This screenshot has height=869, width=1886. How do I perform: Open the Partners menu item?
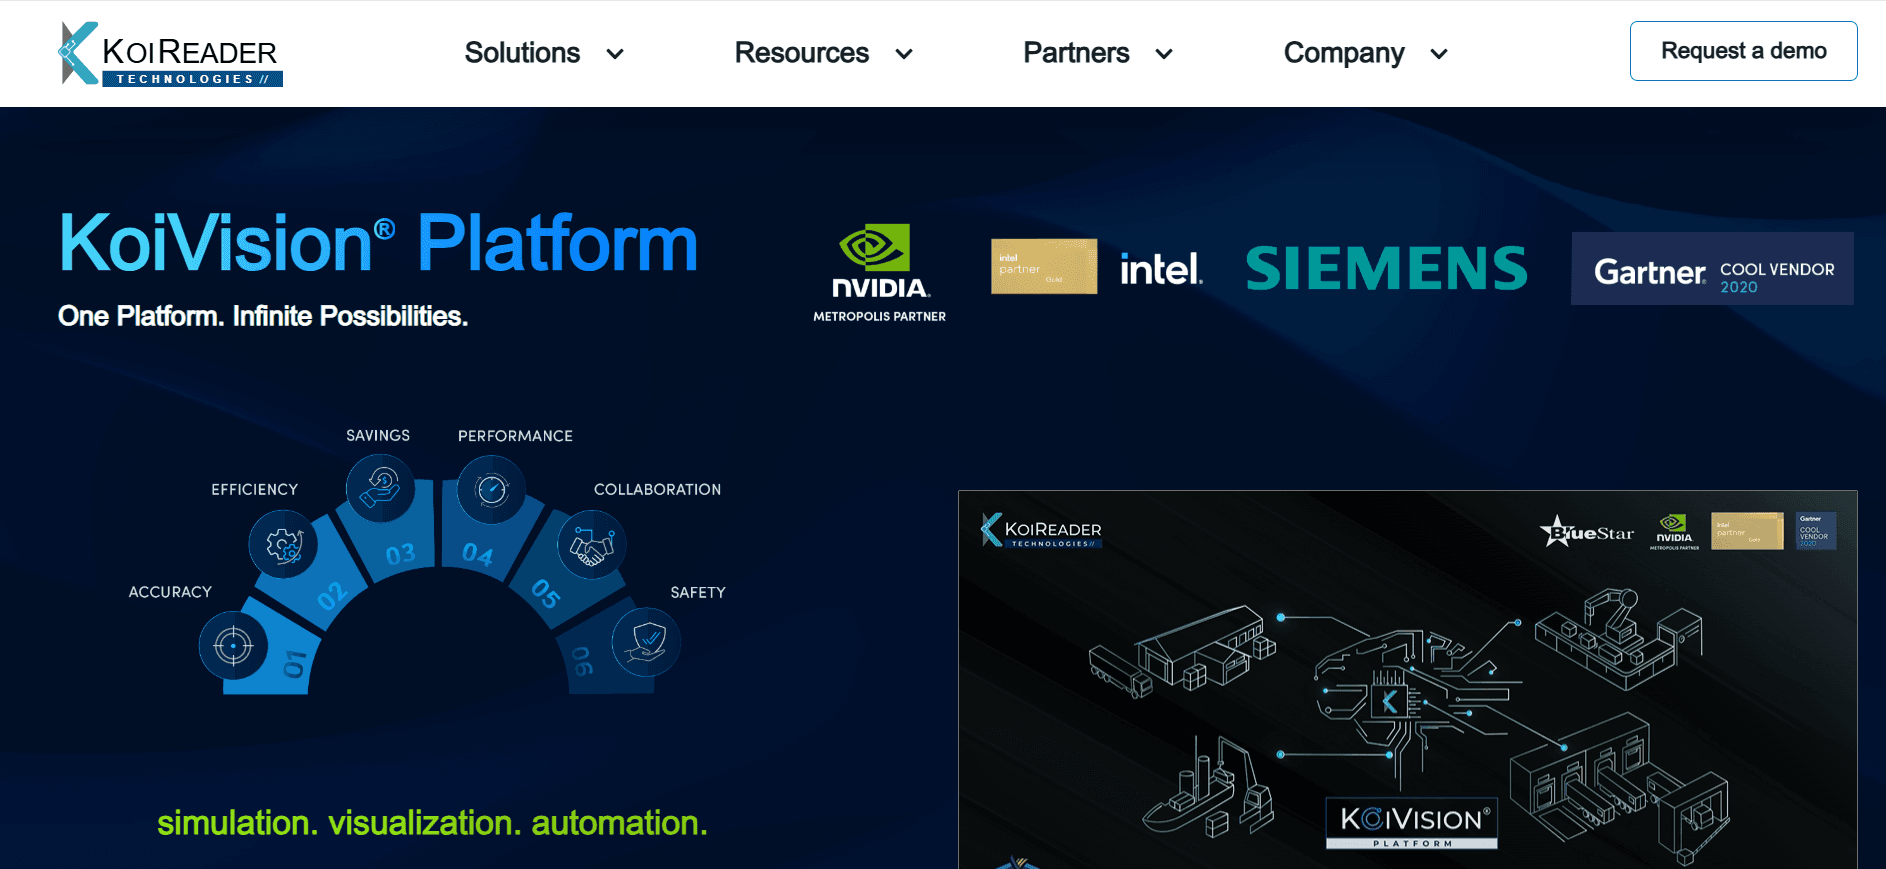[x=1076, y=53]
